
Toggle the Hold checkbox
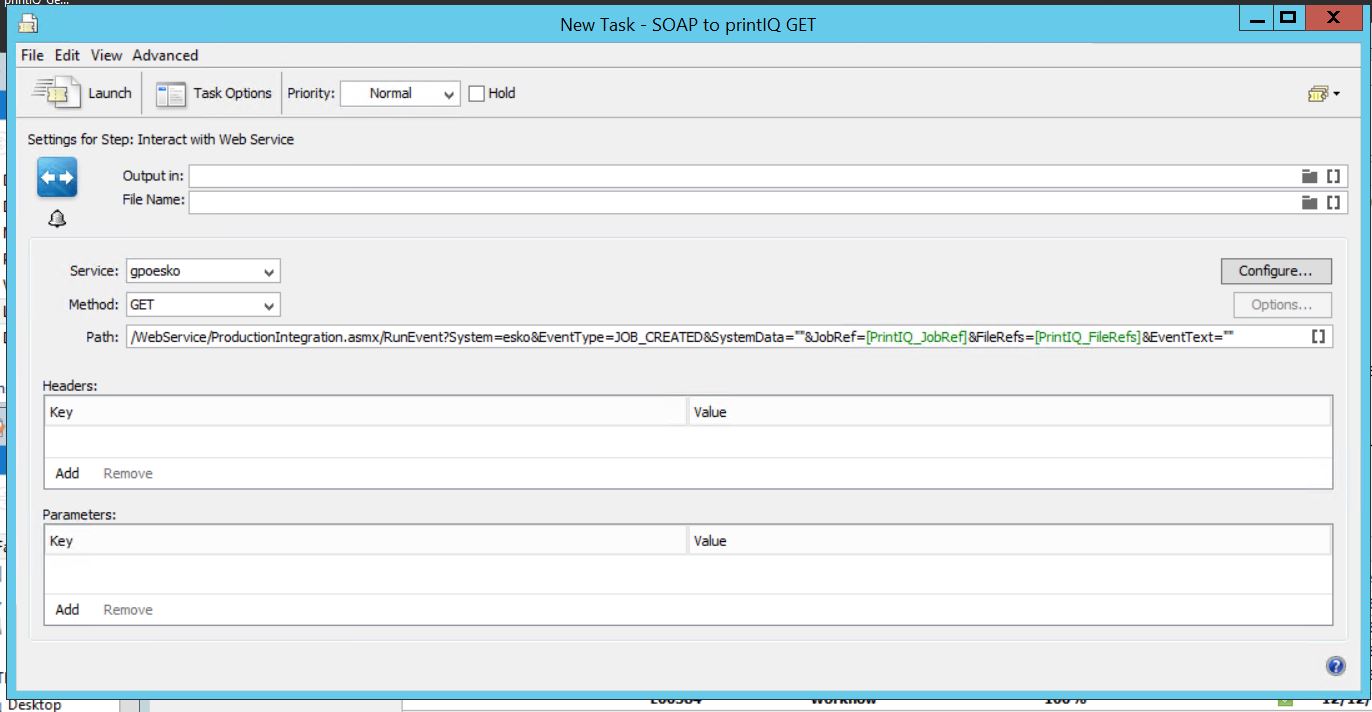[x=477, y=93]
